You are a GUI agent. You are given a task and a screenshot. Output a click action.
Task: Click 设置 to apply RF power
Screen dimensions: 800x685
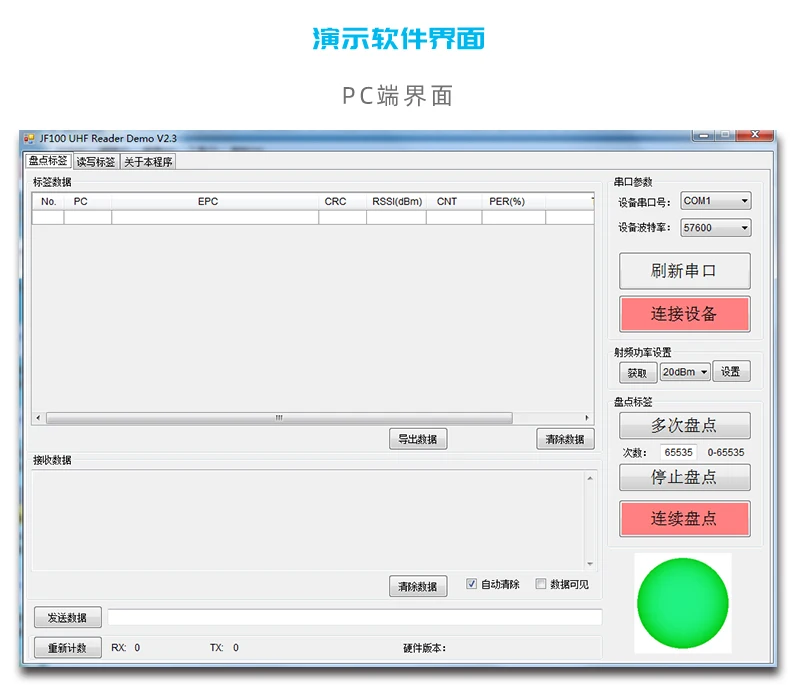(x=732, y=372)
